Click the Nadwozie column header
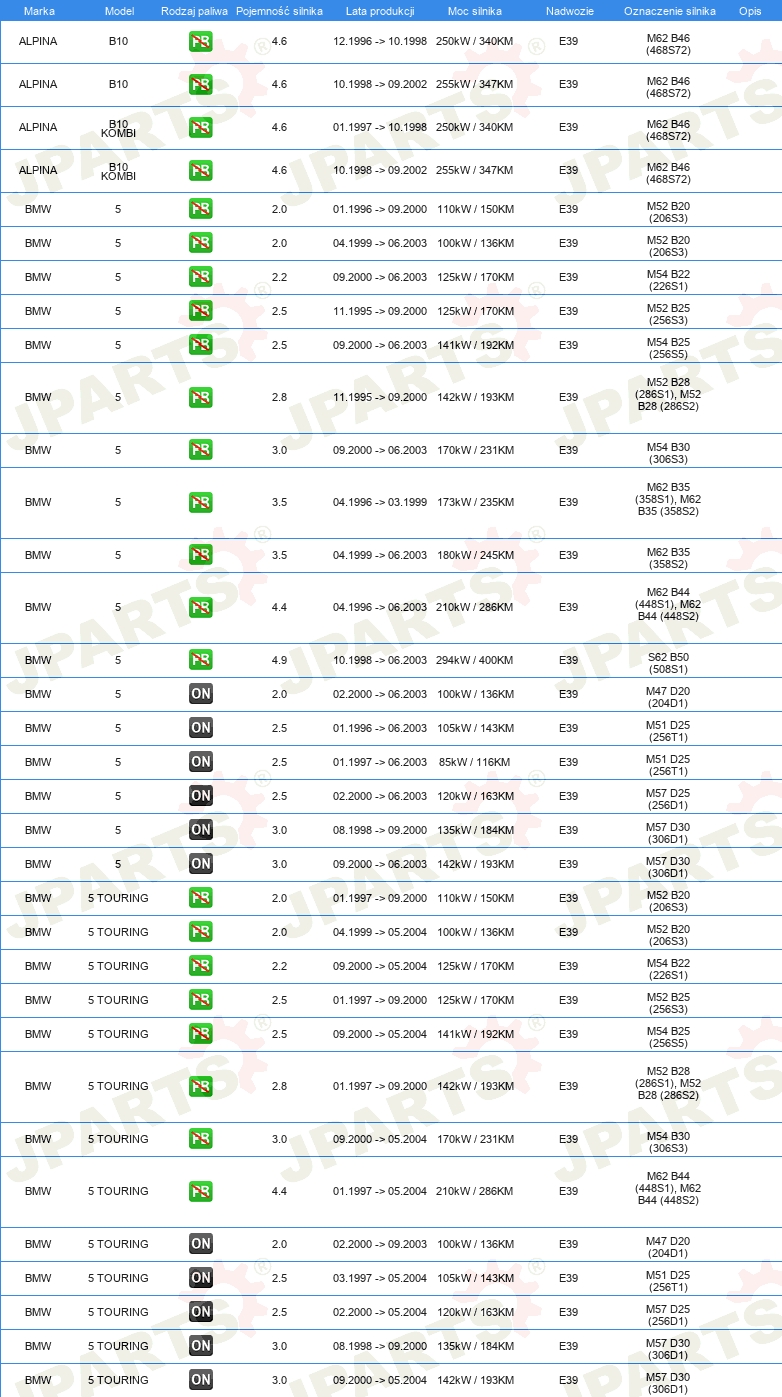The image size is (782, 1397). (x=569, y=11)
